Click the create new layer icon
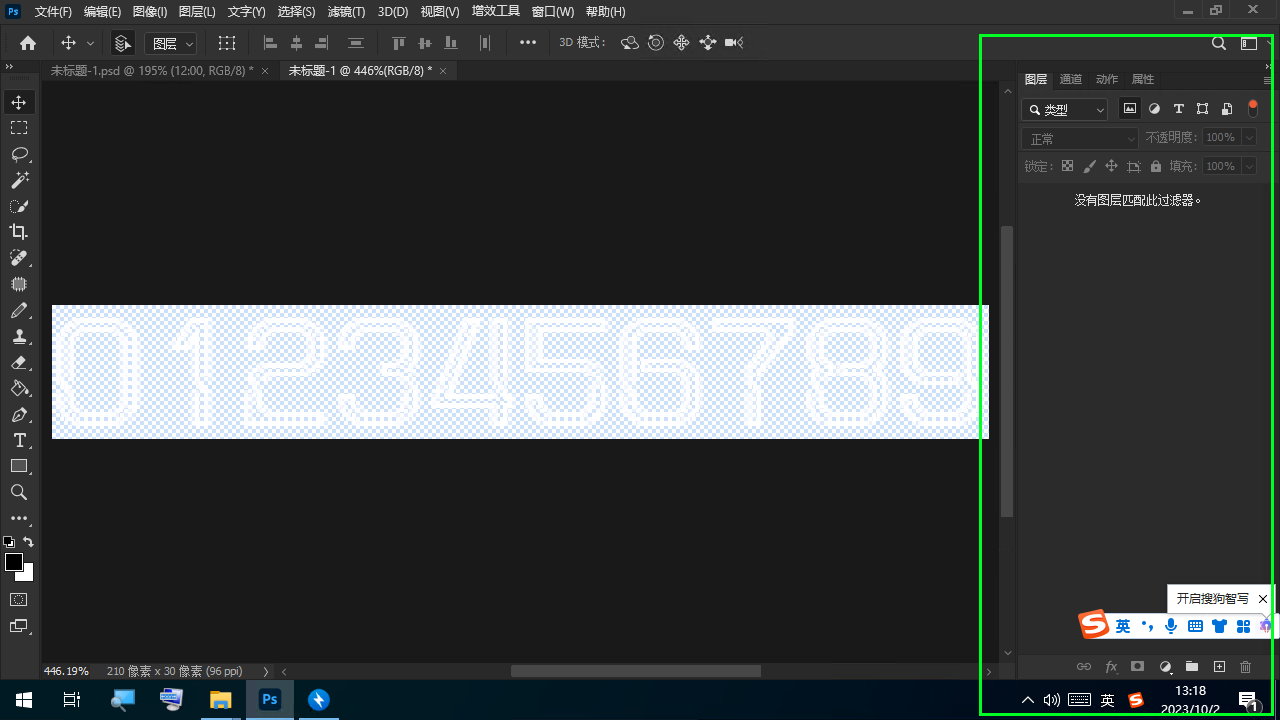 pos(1219,667)
